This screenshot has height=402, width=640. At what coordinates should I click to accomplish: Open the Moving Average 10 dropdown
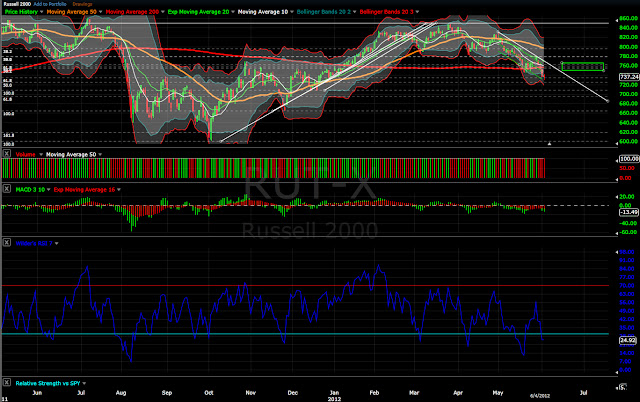tap(292, 12)
